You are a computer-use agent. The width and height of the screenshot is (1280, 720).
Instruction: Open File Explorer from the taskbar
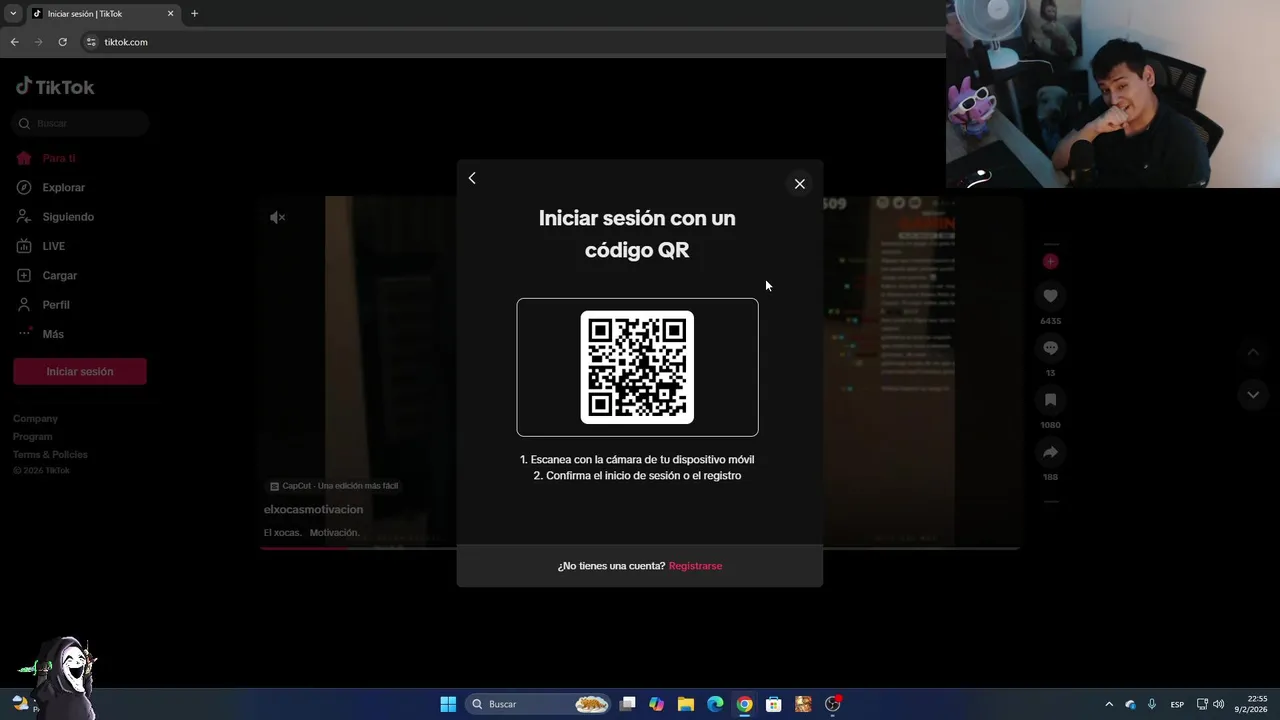[x=686, y=704]
